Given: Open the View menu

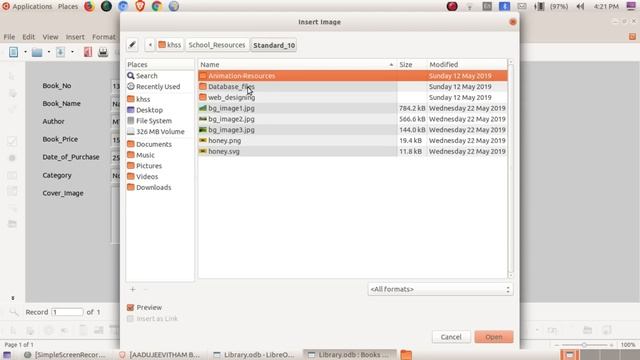Looking at the screenshot, I should (x=50, y=37).
